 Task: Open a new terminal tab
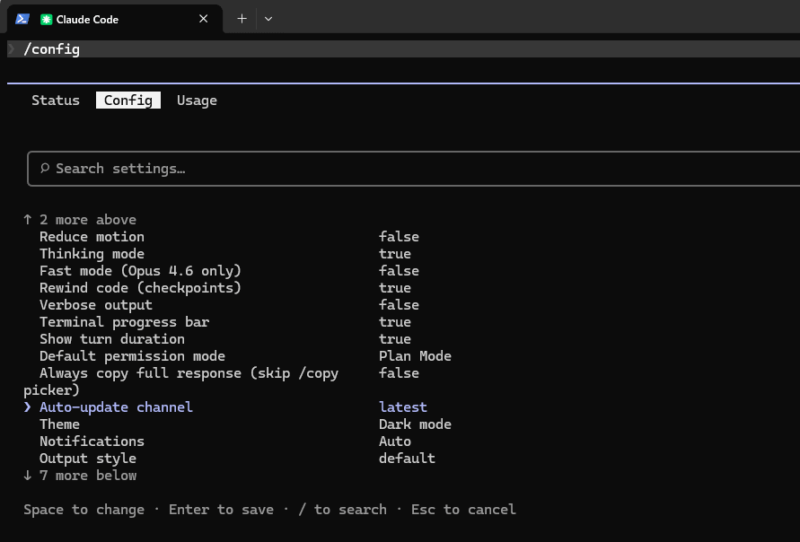[x=241, y=19]
